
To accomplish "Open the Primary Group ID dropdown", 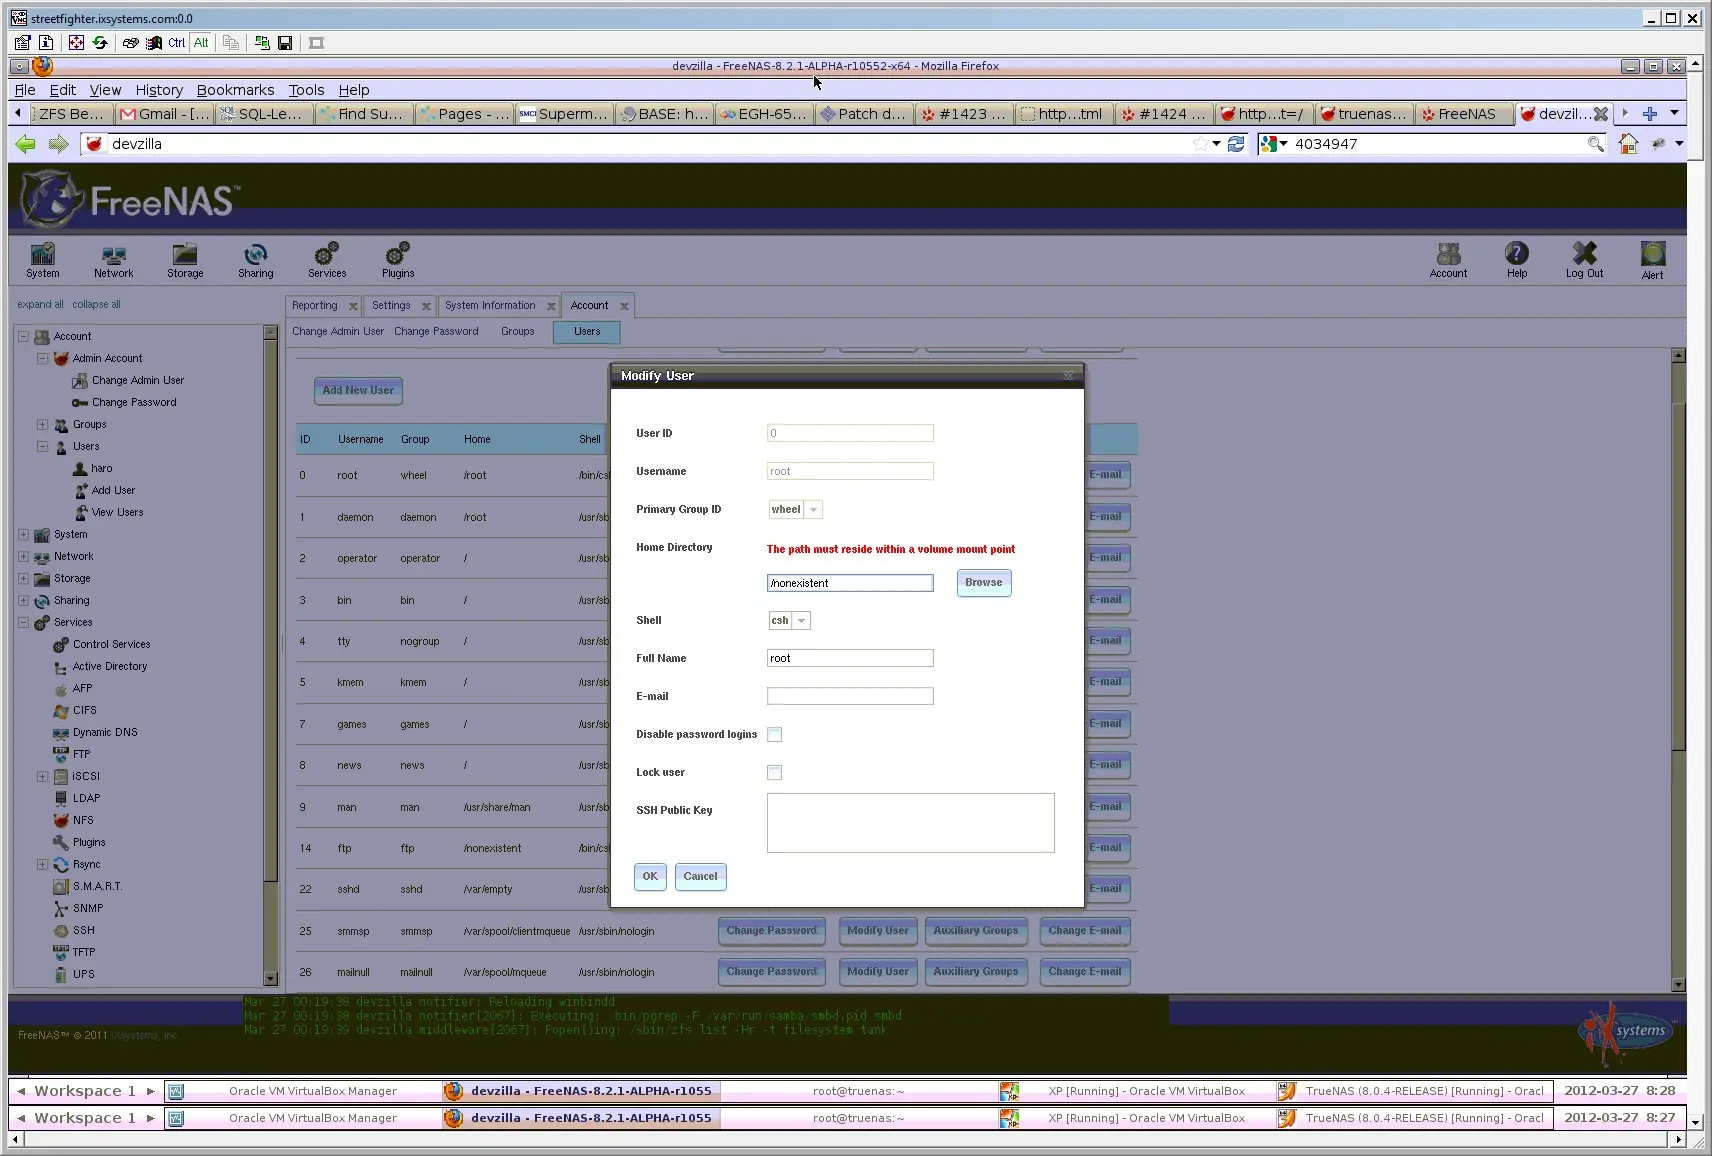I will (813, 510).
